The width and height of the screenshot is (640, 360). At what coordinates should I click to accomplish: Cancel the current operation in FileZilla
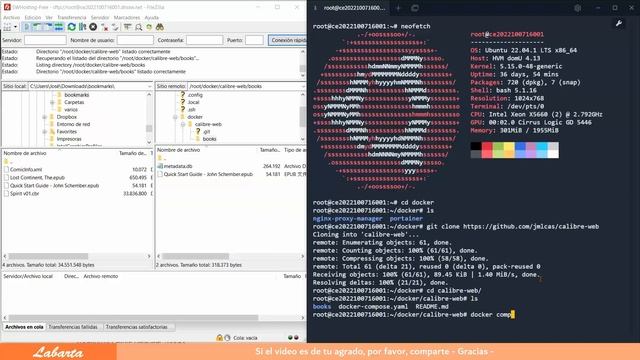(x=93, y=27)
